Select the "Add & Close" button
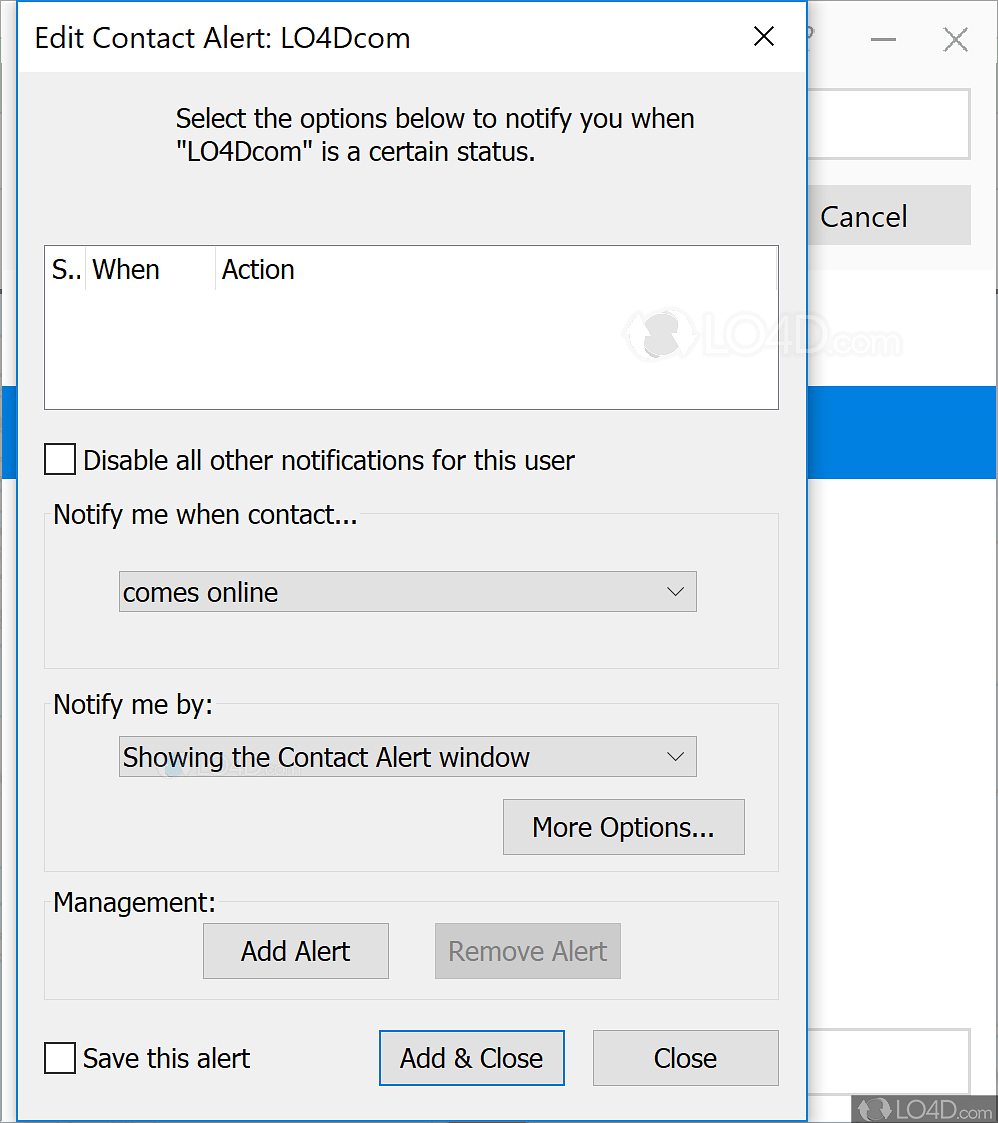The height and width of the screenshot is (1123, 998). point(471,1058)
